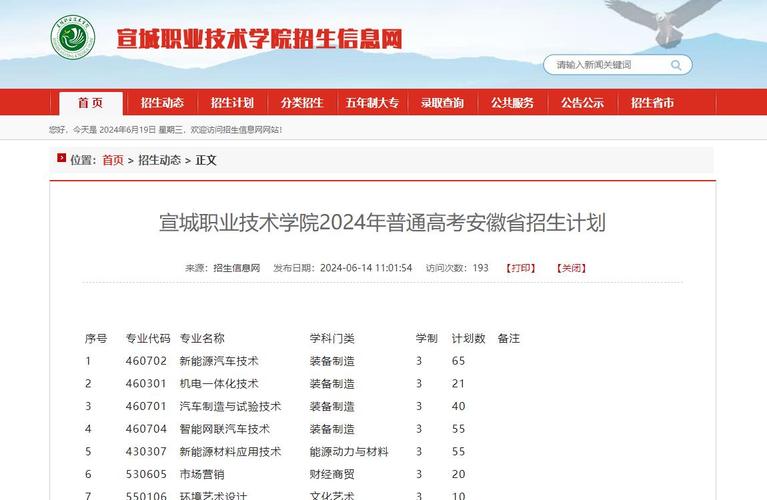Click the 专业代码 column header
767x500 pixels.
tap(148, 339)
